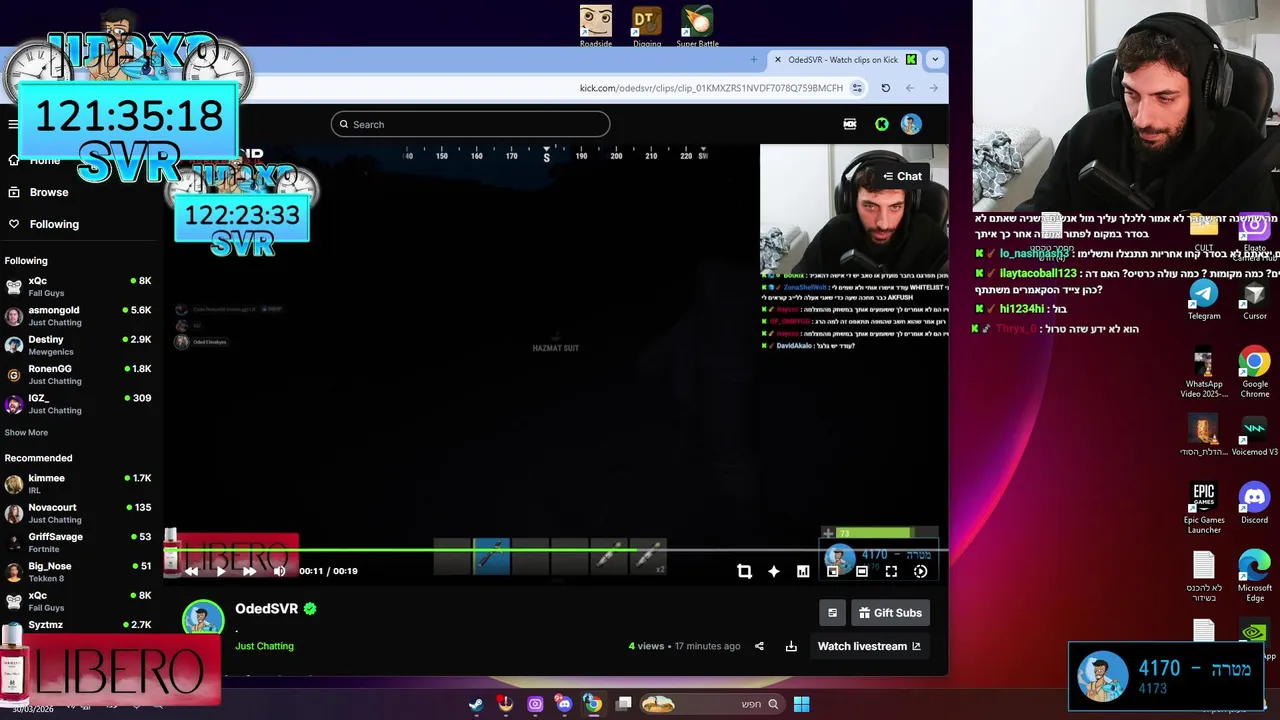Open Epic Games Launcher desktop shortcut
Screen dimensions: 1280x720
(1204, 508)
